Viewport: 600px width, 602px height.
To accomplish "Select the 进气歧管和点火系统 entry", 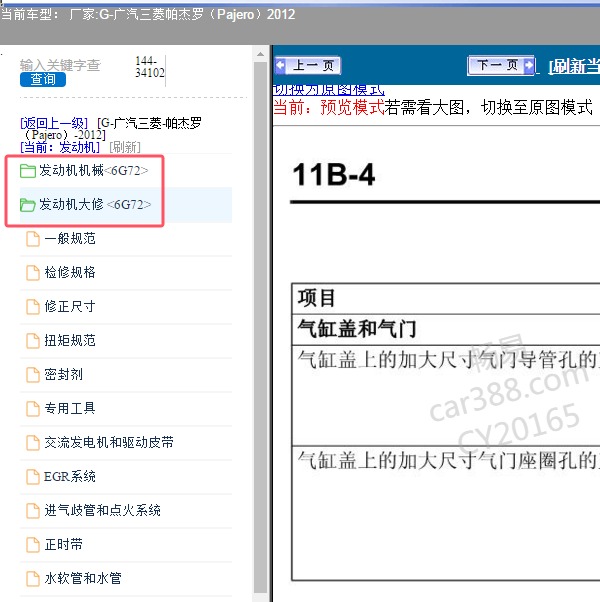I will (102, 510).
